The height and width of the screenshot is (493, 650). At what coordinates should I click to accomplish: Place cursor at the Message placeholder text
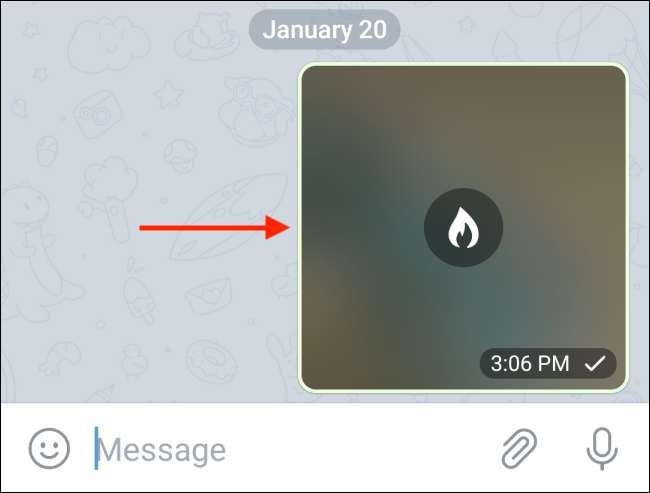pos(162,450)
